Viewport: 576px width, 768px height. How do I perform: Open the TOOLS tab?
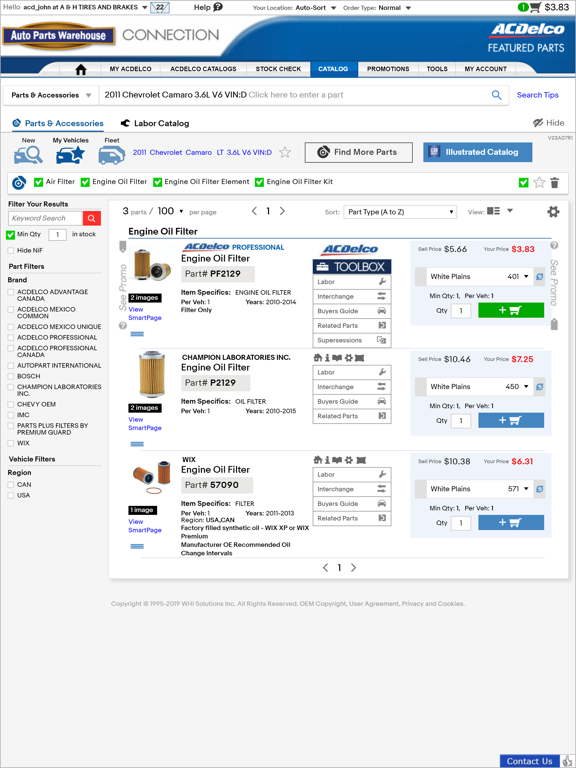pyautogui.click(x=437, y=69)
